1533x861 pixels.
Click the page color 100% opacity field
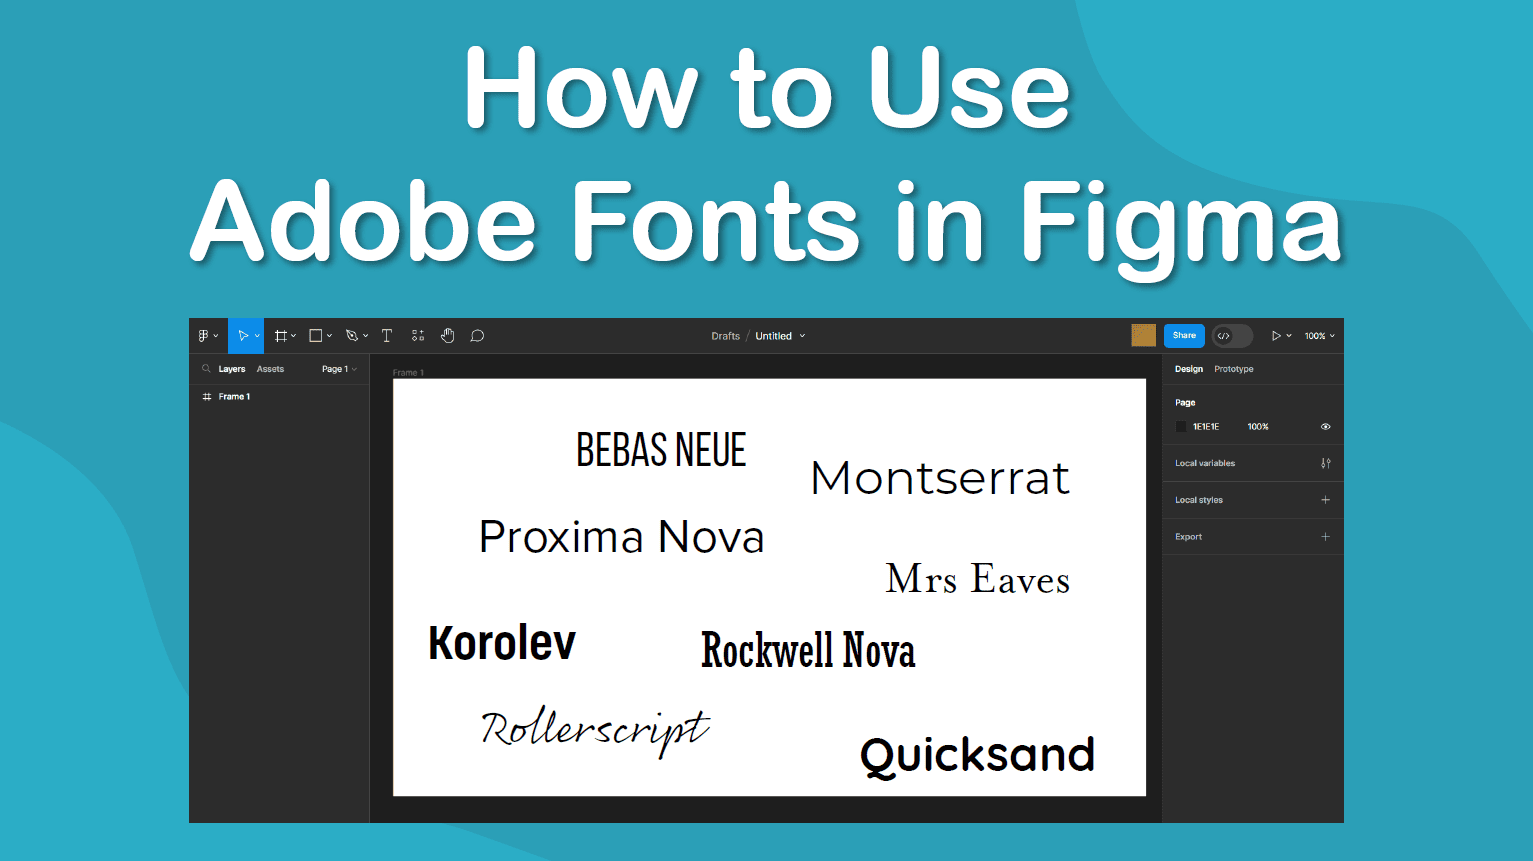click(1258, 427)
